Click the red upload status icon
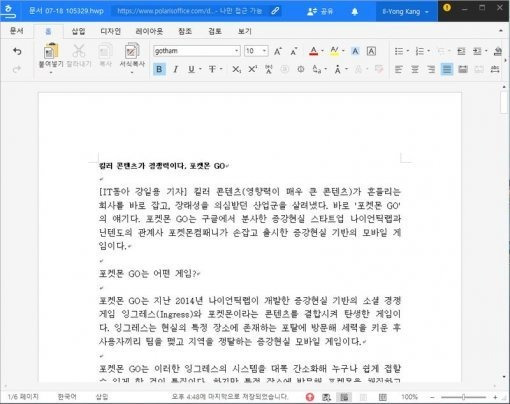510x404 pixels. (x=310, y=397)
